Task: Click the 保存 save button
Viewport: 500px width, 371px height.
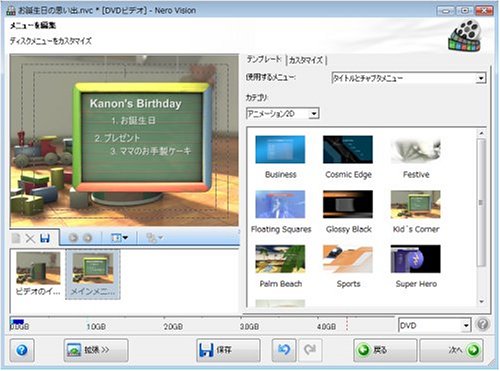Action: pyautogui.click(x=228, y=350)
